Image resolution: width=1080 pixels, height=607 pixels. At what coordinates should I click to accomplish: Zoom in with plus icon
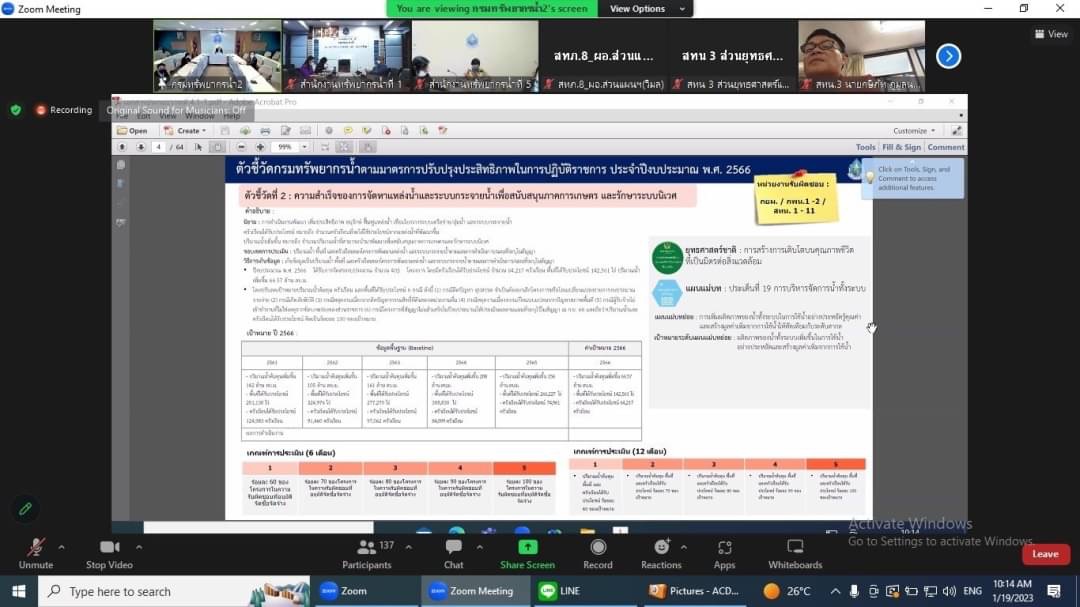(x=260, y=147)
